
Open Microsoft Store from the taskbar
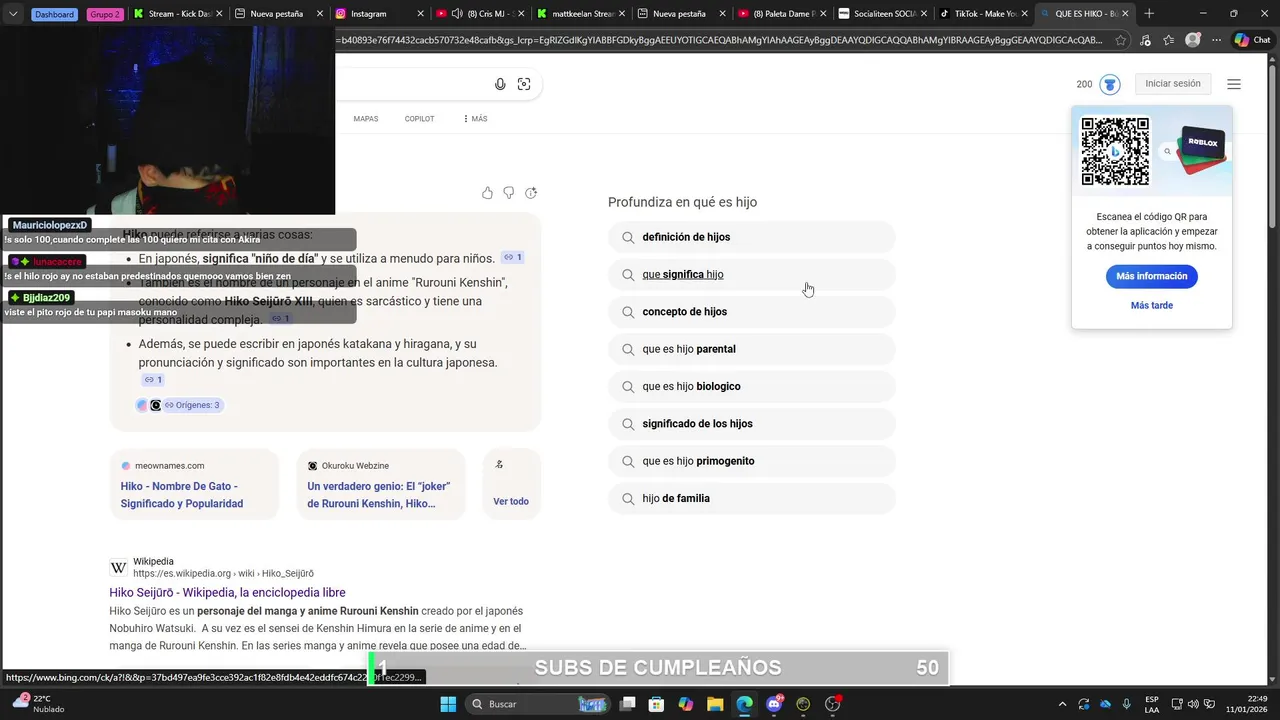657,704
